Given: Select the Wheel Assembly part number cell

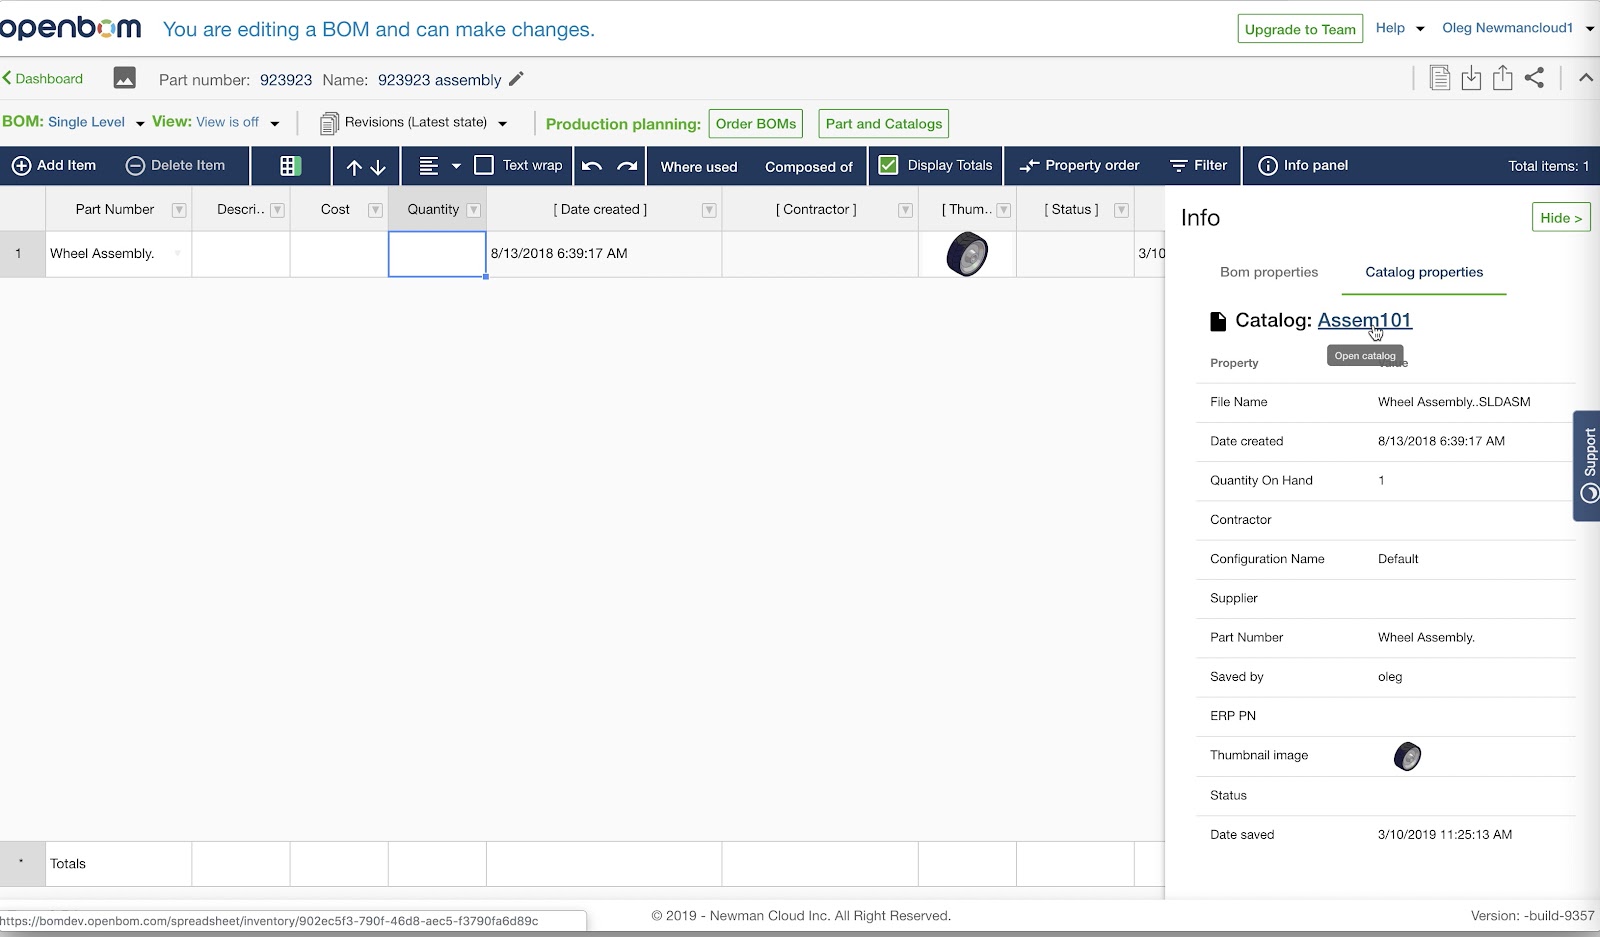Looking at the screenshot, I should (x=119, y=254).
